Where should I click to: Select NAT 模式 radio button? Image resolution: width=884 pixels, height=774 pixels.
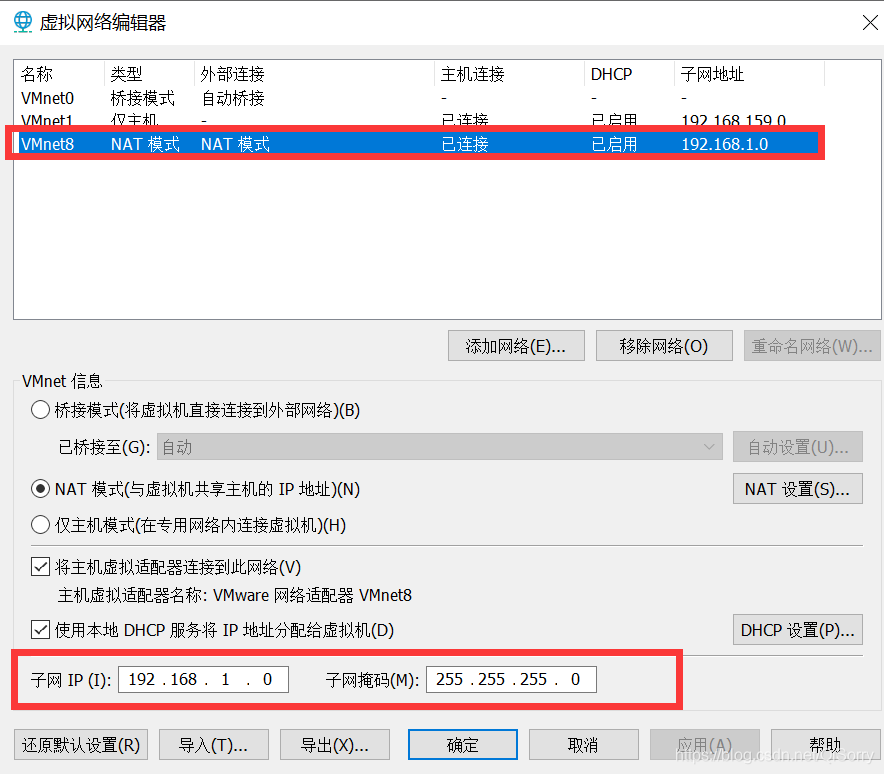[40, 489]
